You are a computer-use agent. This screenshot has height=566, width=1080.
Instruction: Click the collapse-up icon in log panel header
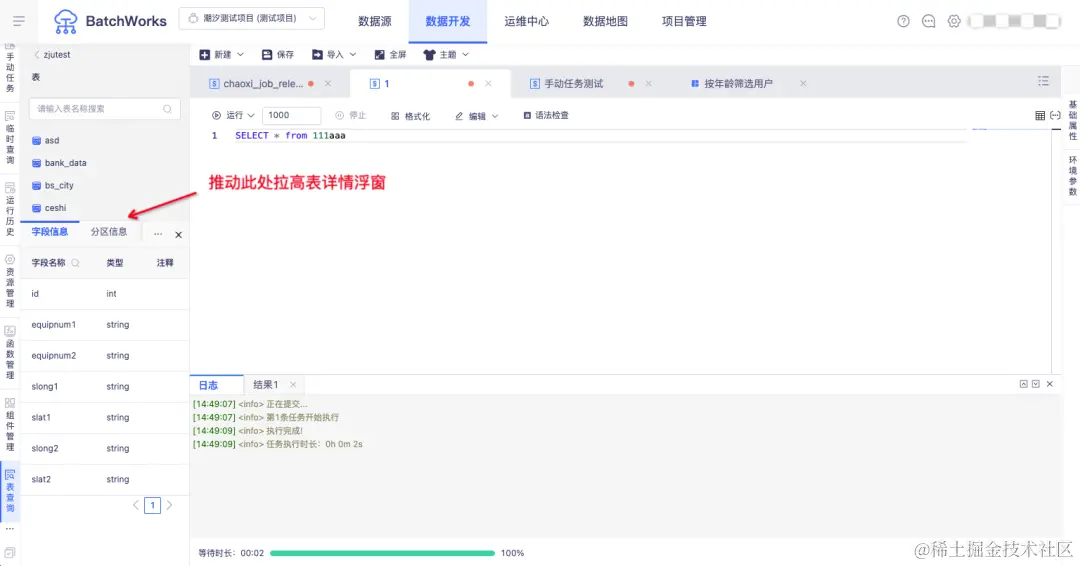pos(1024,384)
